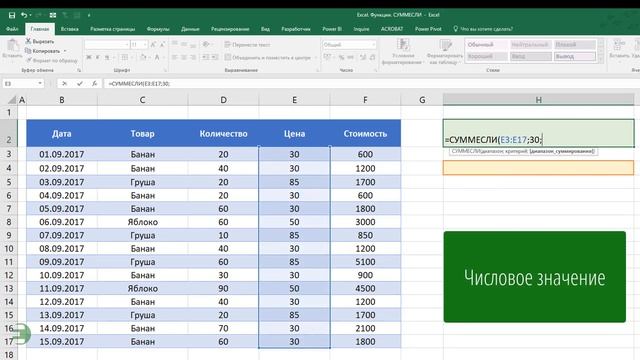Click the Cut (Вырезать) scissors button
The image size is (640, 360).
pyautogui.click(x=40, y=41)
